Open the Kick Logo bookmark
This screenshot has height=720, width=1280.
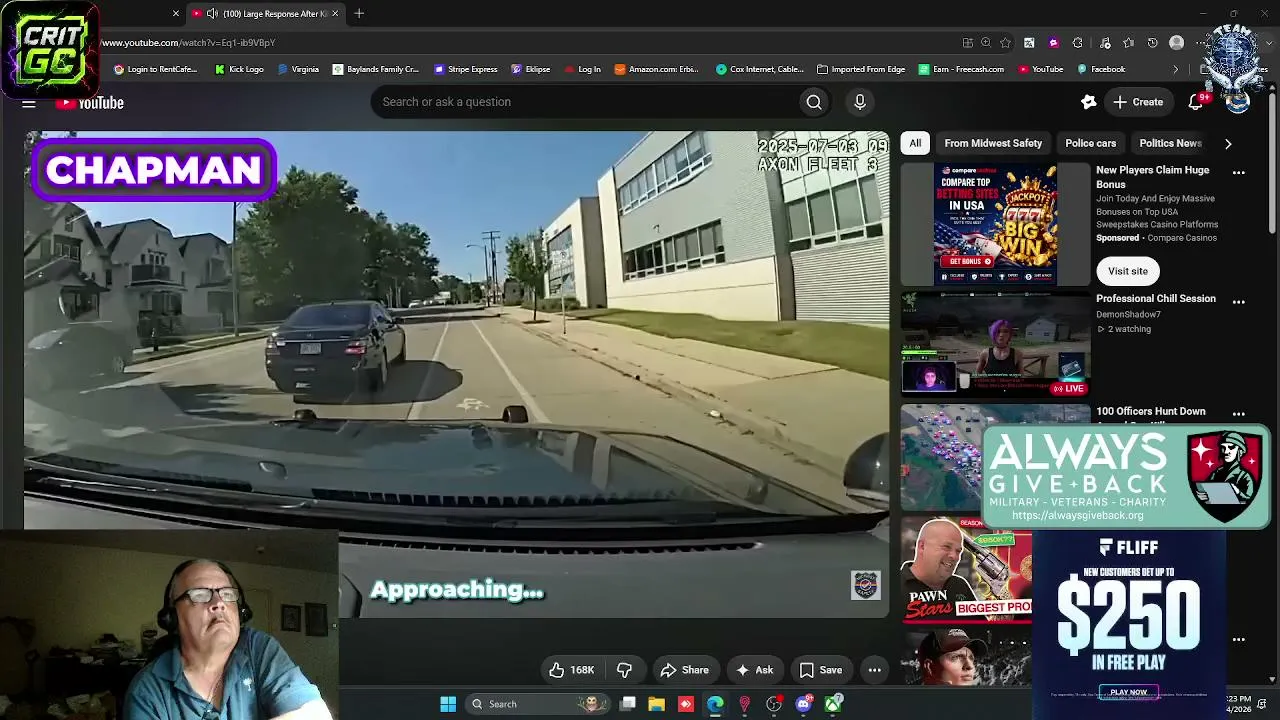[x=240, y=70]
